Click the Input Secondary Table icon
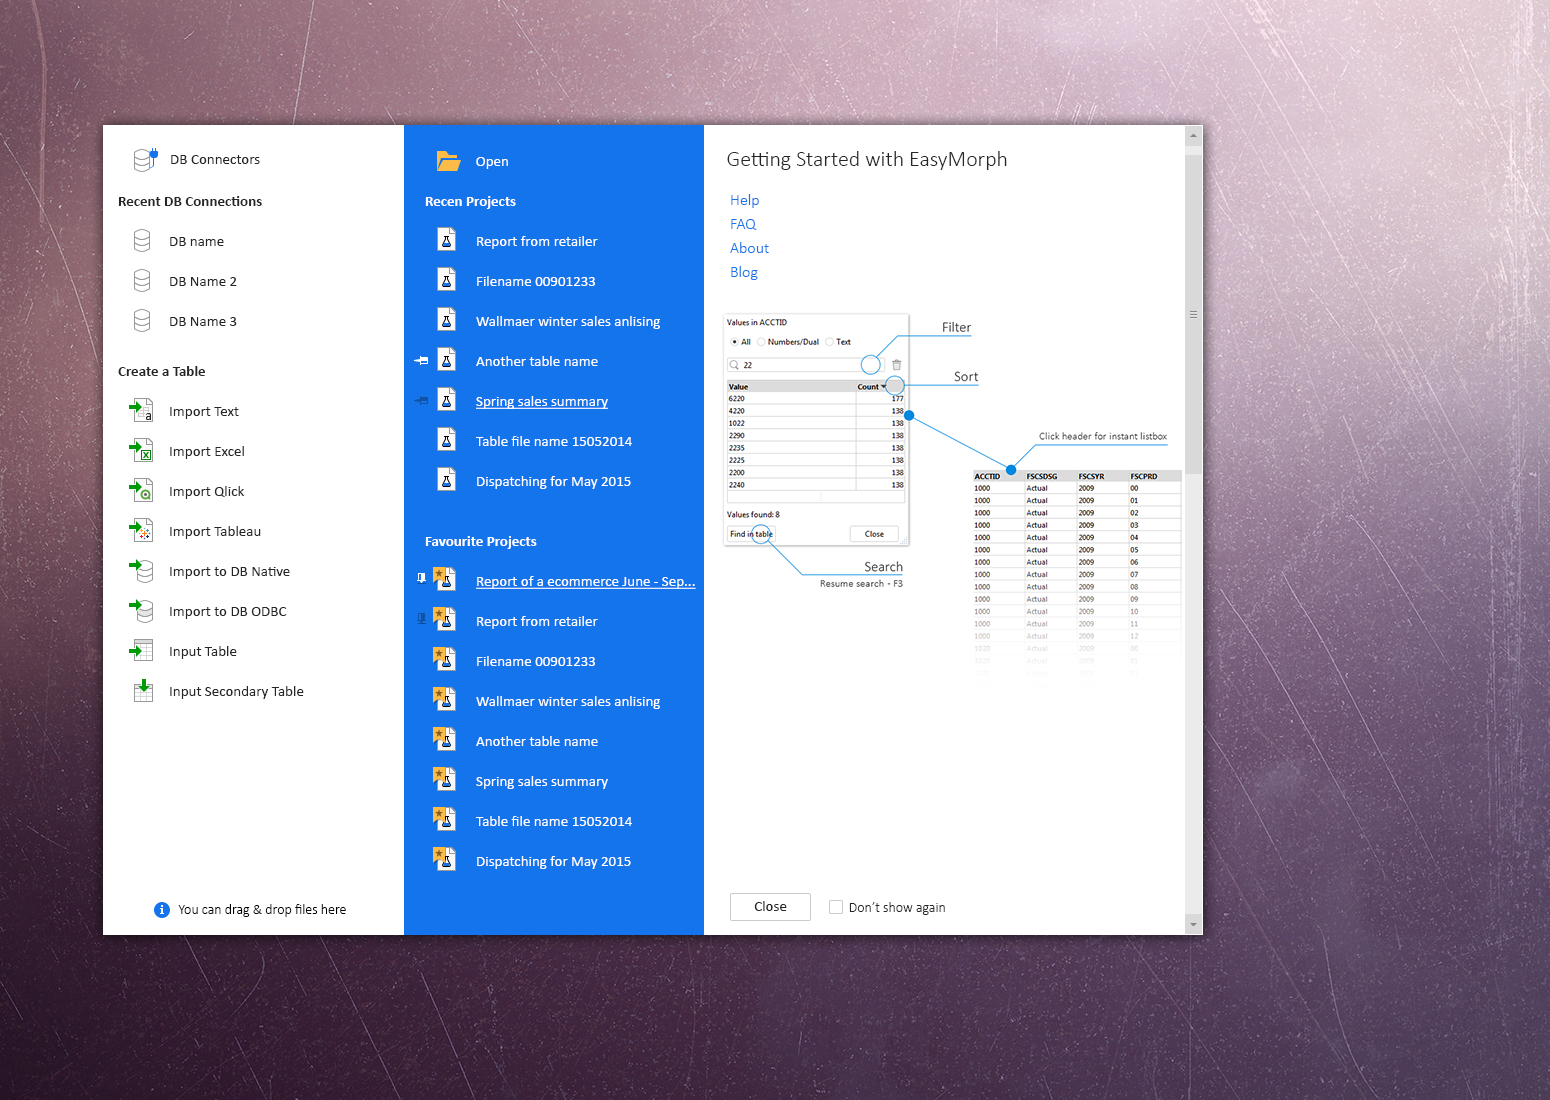The height and width of the screenshot is (1100, 1550). tap(144, 691)
